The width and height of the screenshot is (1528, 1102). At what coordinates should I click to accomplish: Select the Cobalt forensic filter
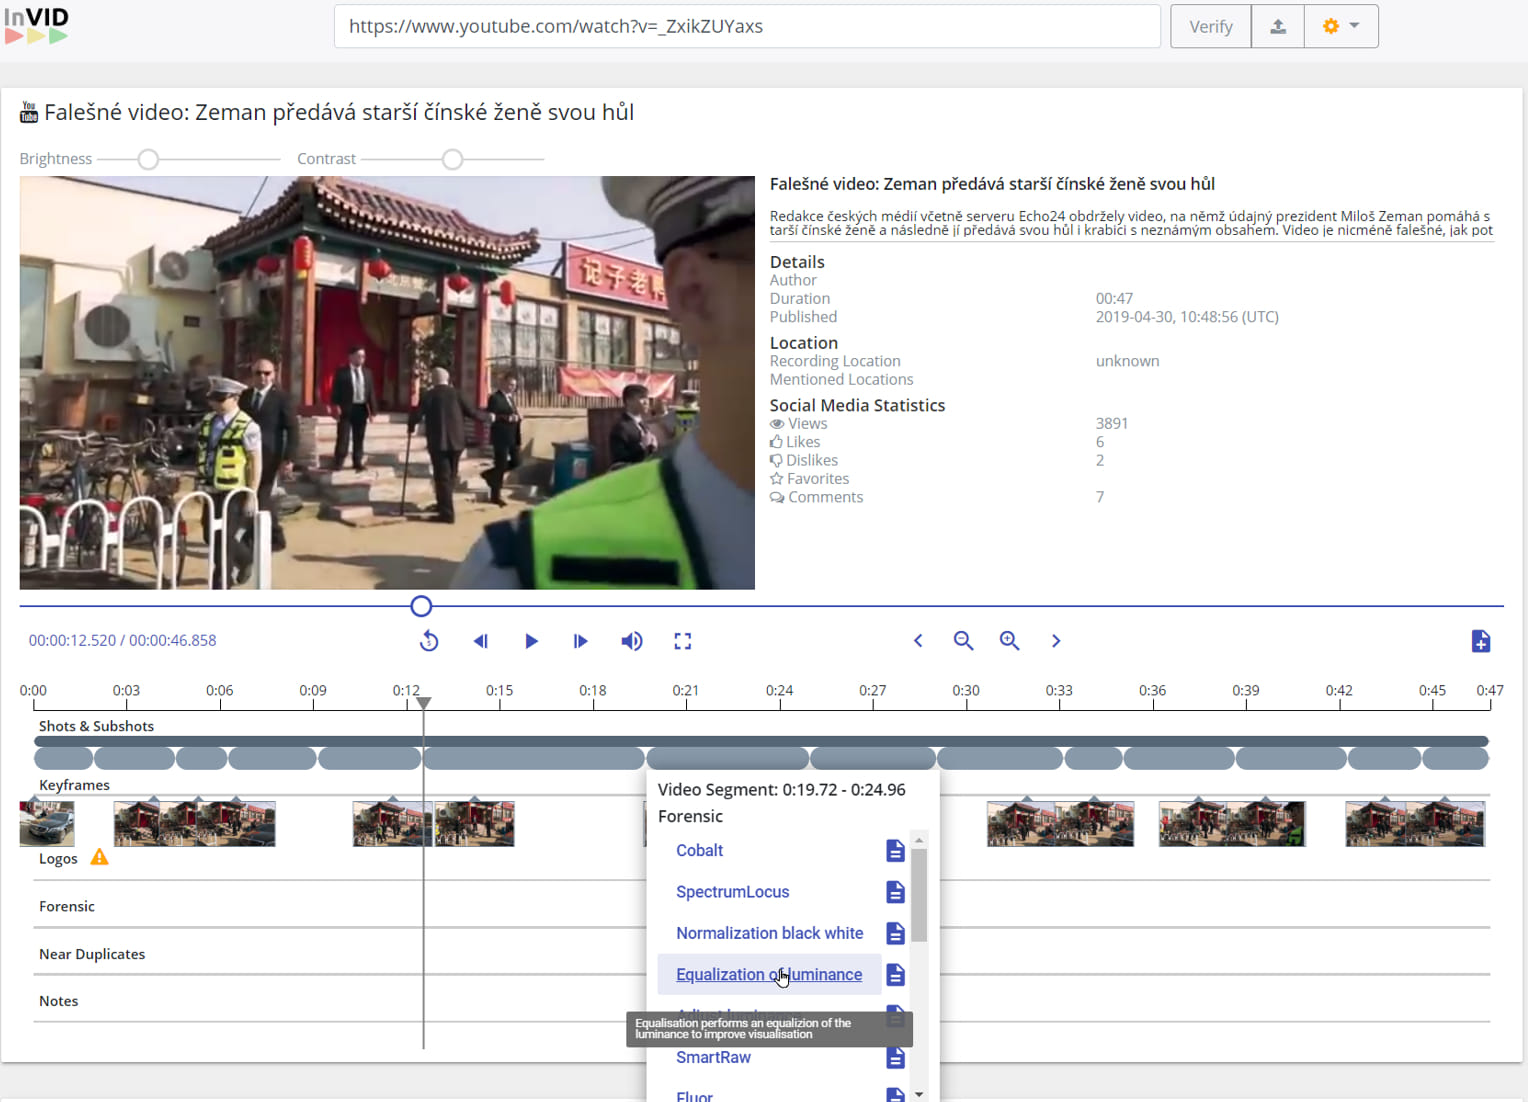699,851
